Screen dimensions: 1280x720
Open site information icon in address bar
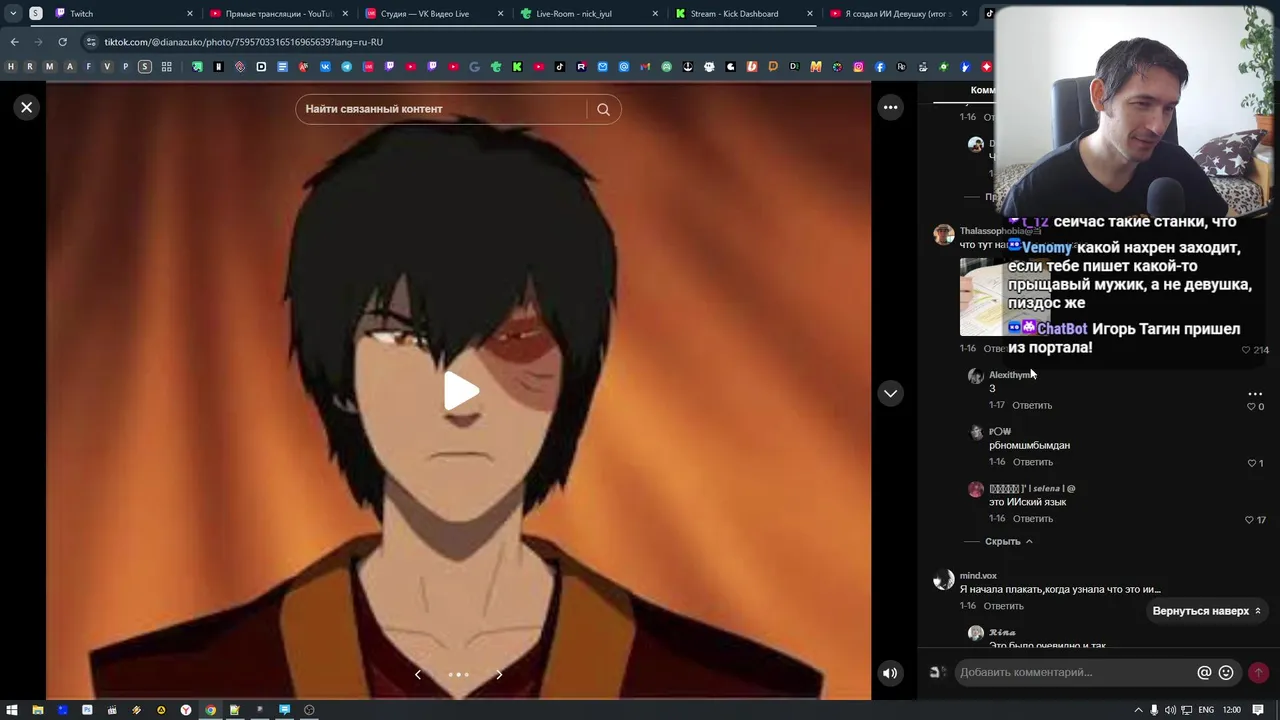[91, 42]
